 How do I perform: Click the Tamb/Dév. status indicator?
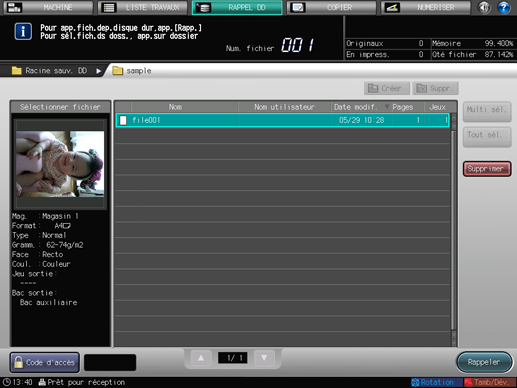pos(490,382)
